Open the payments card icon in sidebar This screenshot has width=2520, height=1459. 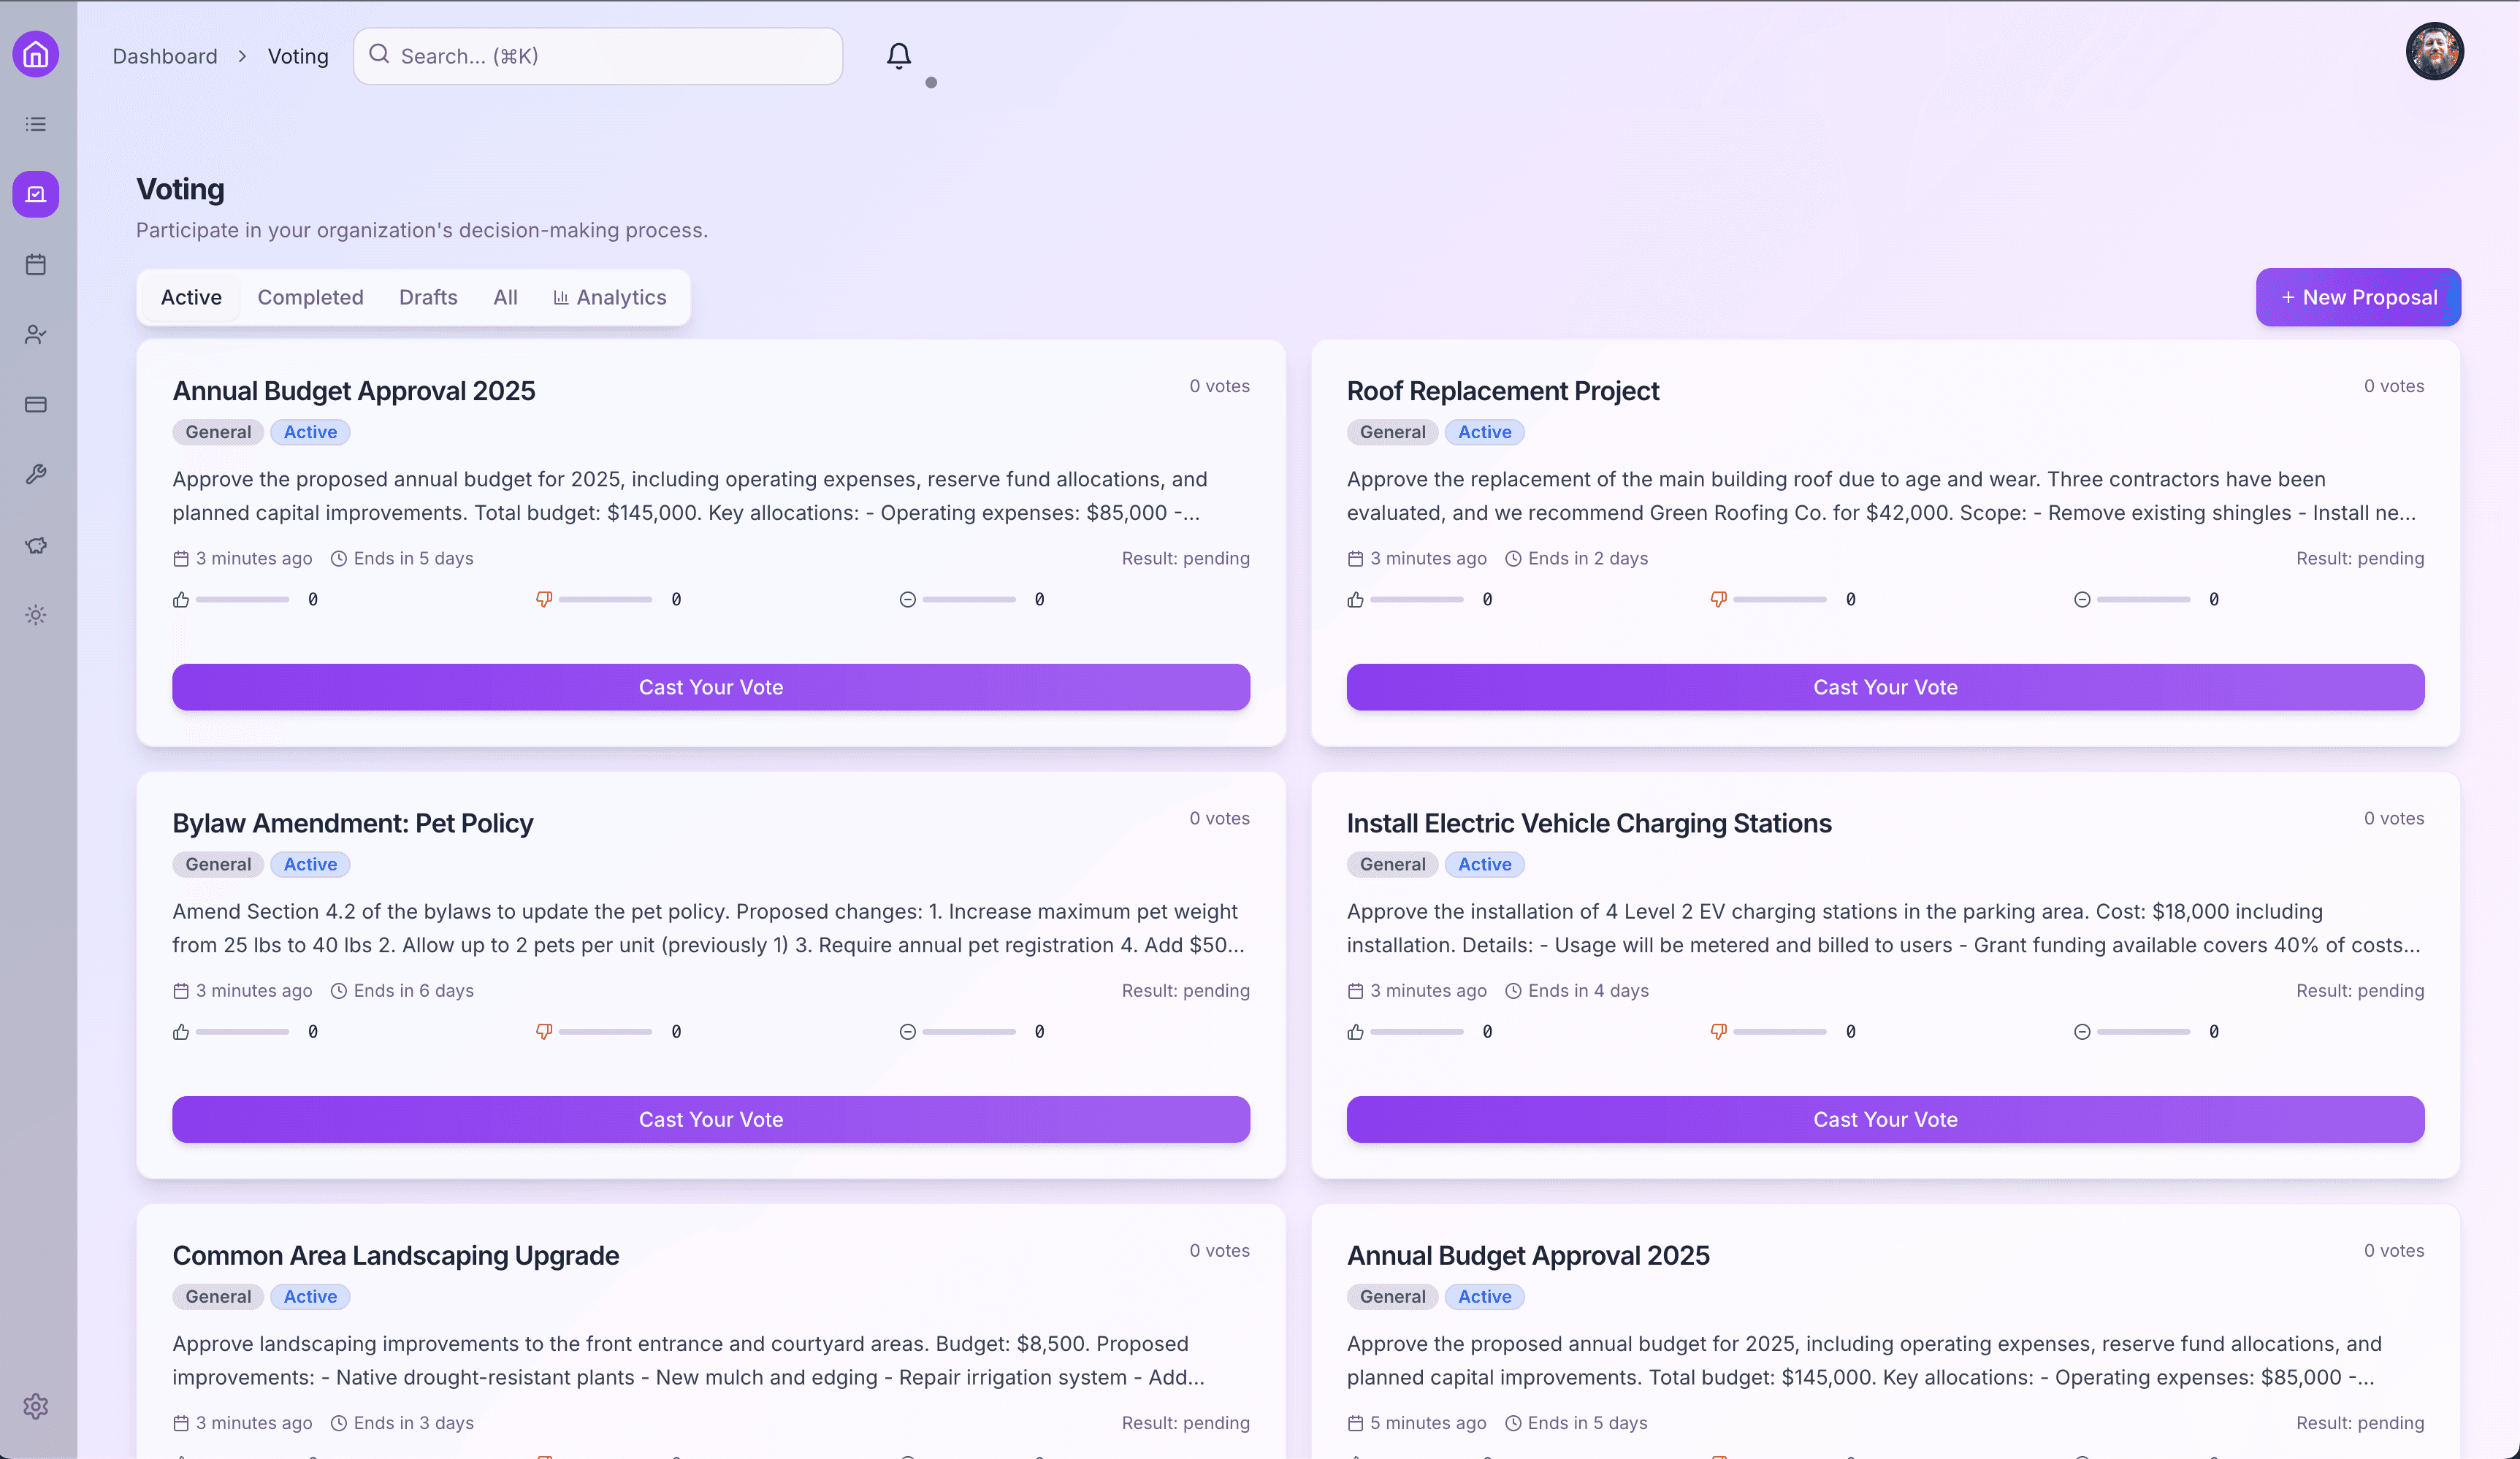(35, 404)
